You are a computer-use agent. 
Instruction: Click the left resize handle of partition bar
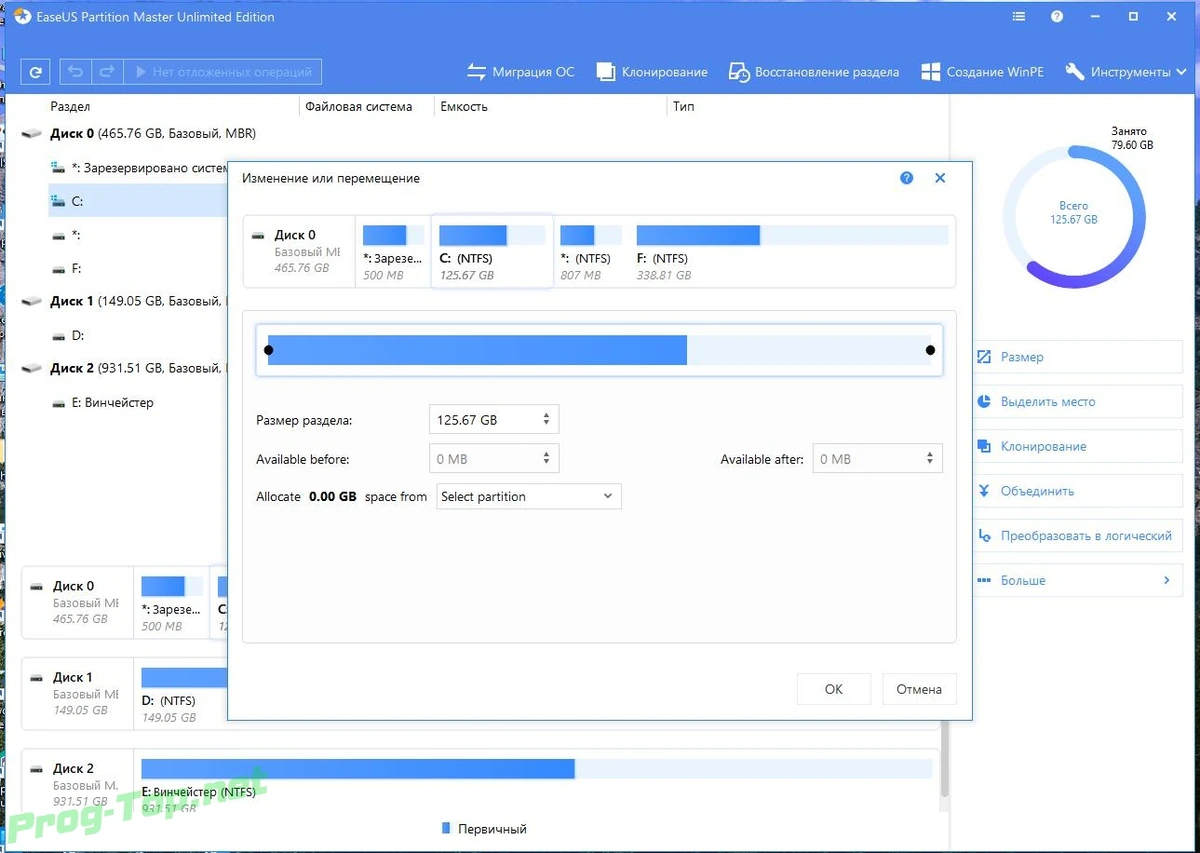pyautogui.click(x=269, y=350)
